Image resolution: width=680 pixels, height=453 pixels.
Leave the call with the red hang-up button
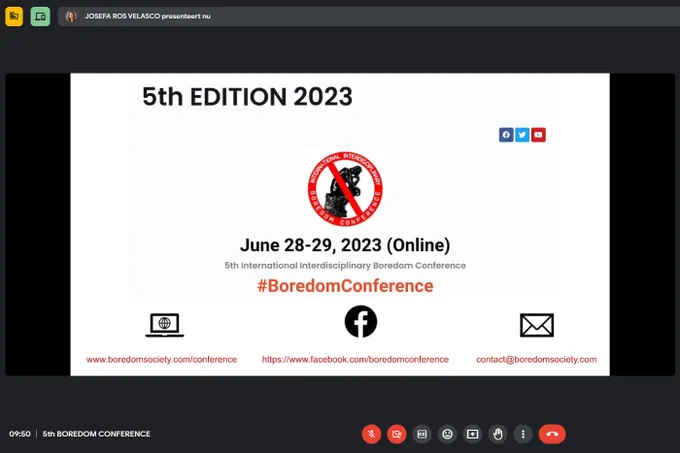click(x=552, y=434)
